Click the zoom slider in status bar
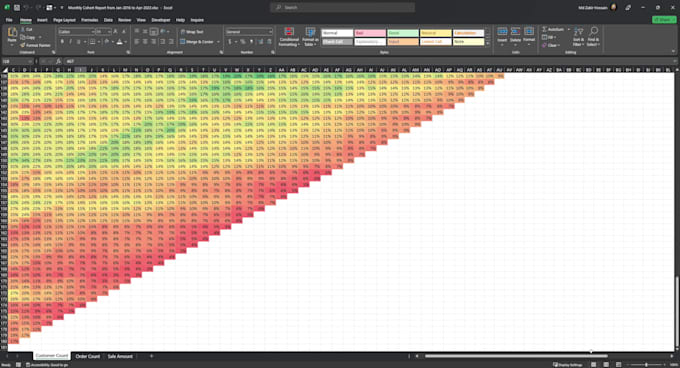 coord(646,365)
